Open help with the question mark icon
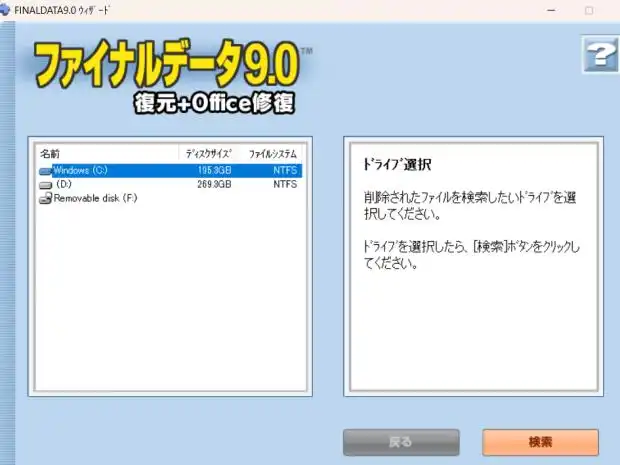 point(600,55)
